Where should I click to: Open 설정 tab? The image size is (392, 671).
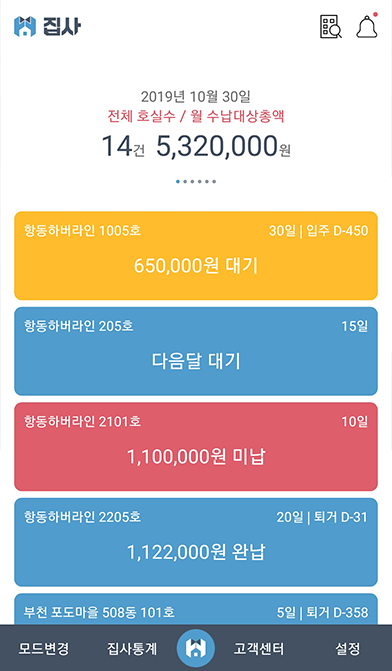point(348,649)
